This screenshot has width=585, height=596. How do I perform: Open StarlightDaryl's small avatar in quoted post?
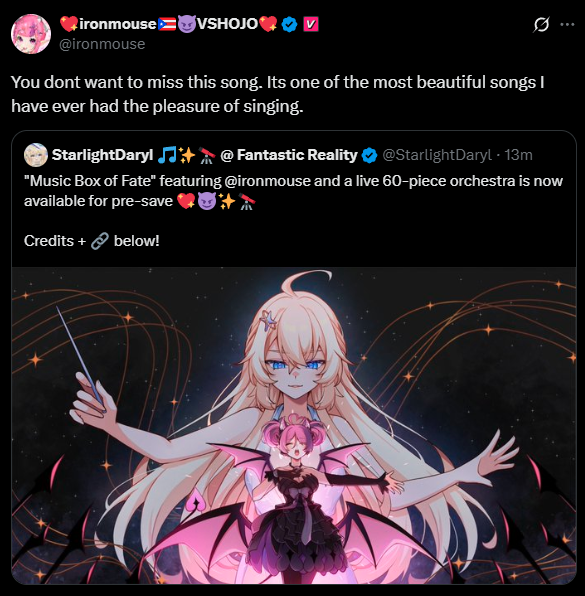36,155
